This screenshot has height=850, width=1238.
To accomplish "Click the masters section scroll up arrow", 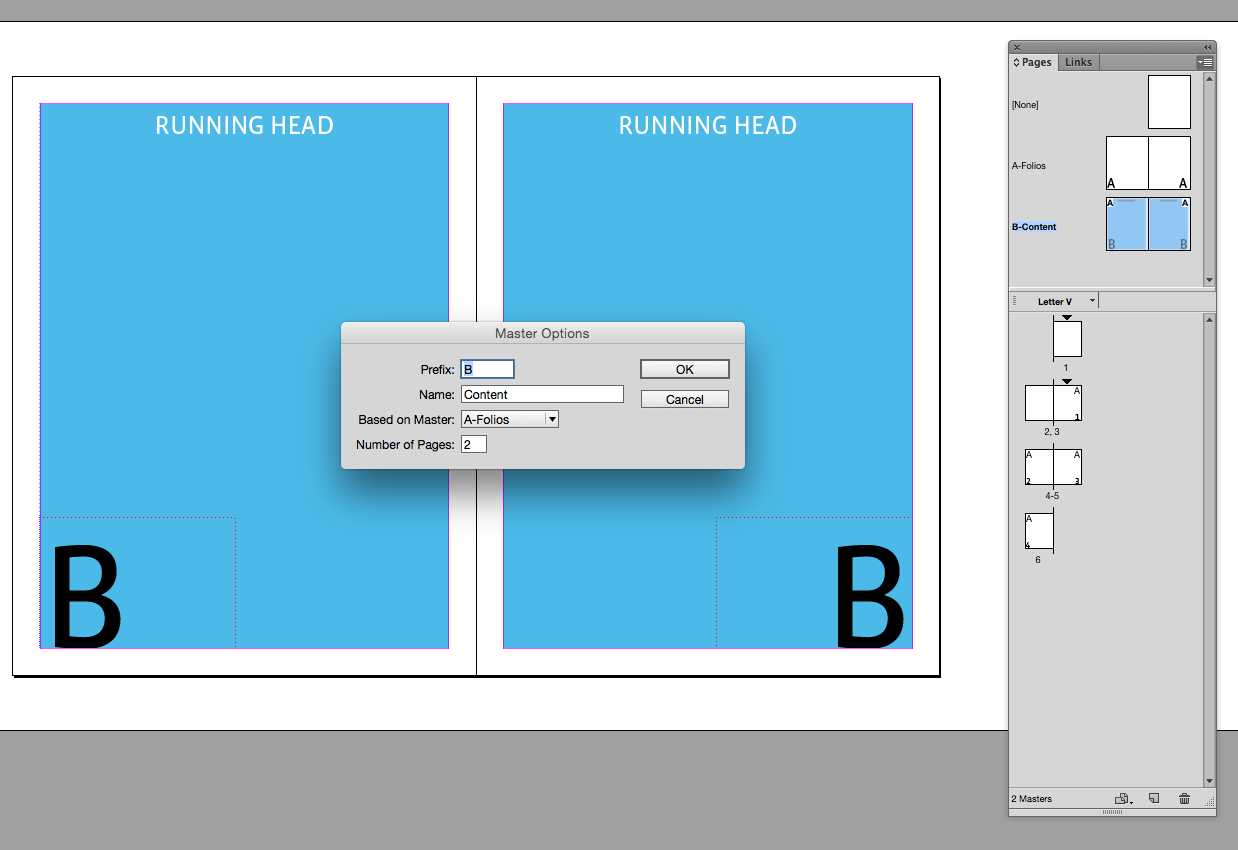I will pos(1209,78).
